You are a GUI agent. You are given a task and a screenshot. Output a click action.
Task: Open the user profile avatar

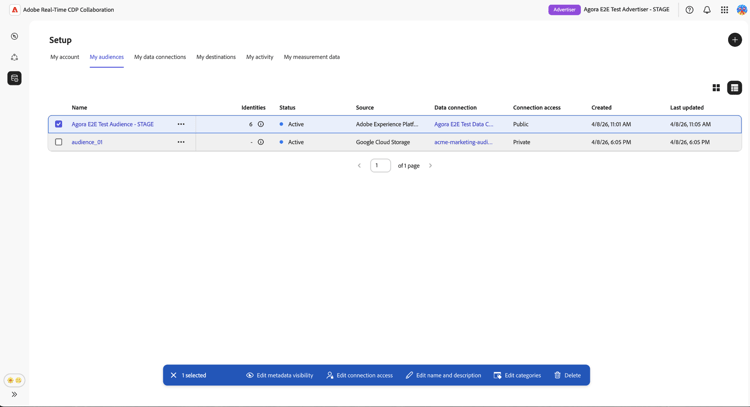(x=742, y=10)
